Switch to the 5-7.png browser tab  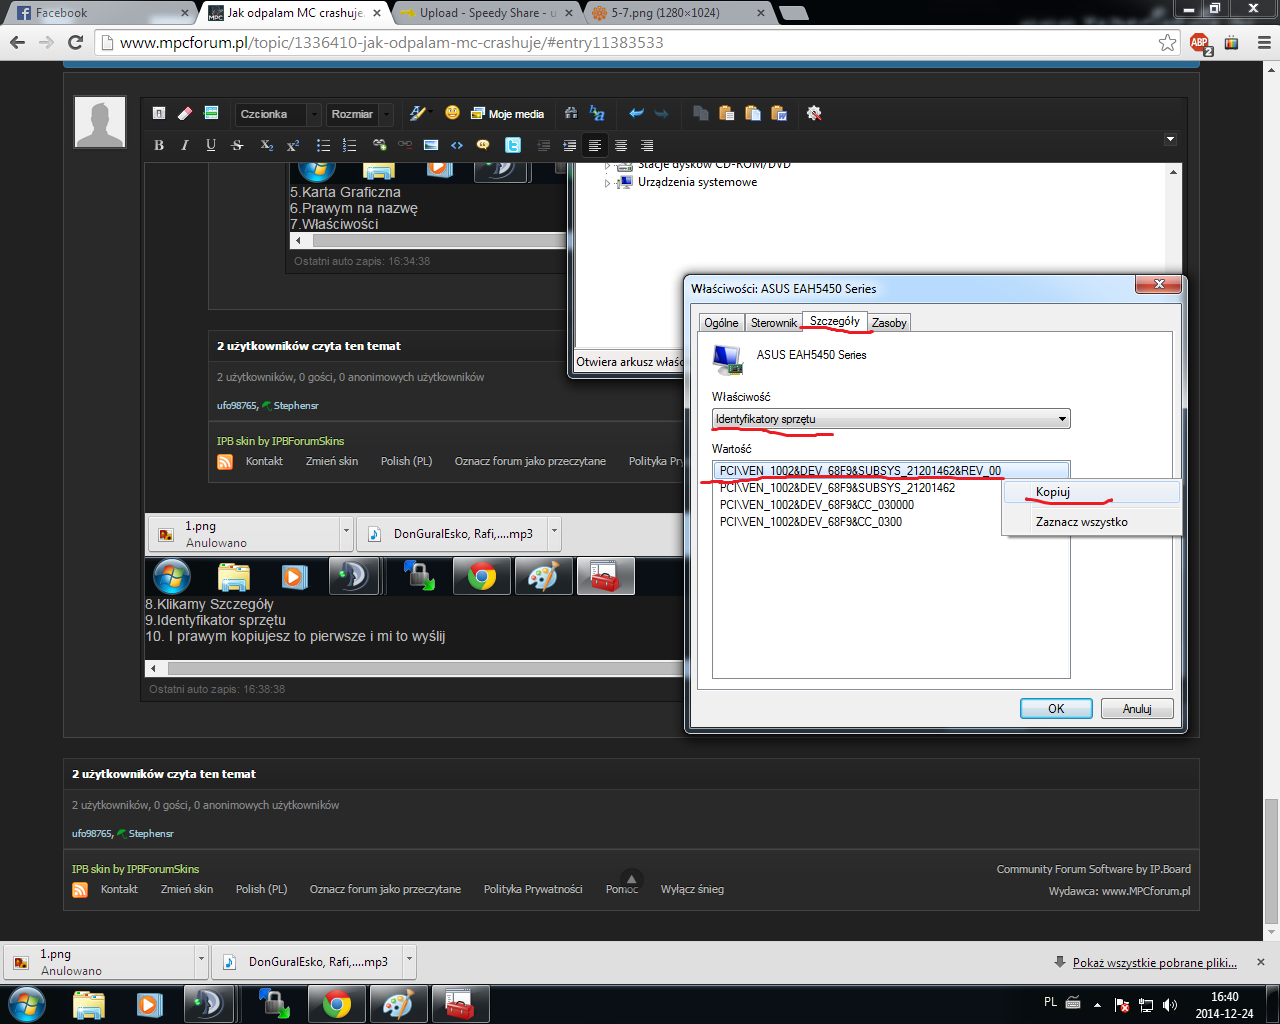(x=678, y=13)
